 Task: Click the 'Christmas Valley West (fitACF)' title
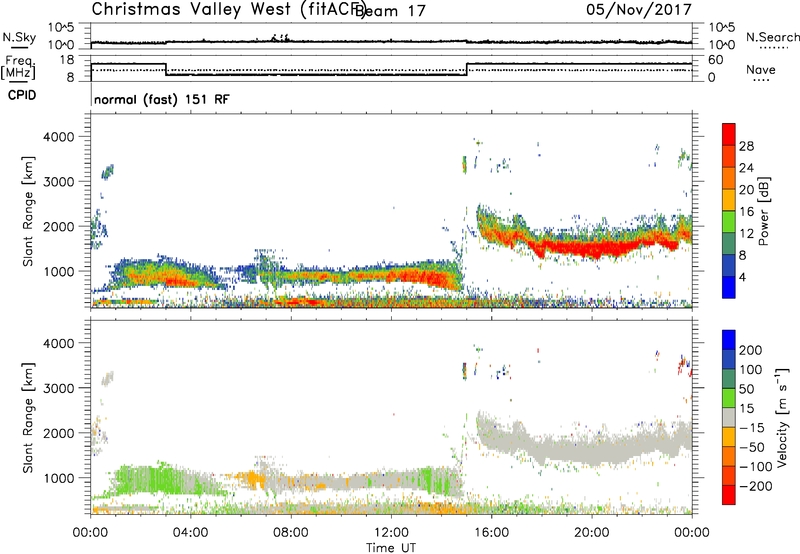(228, 10)
